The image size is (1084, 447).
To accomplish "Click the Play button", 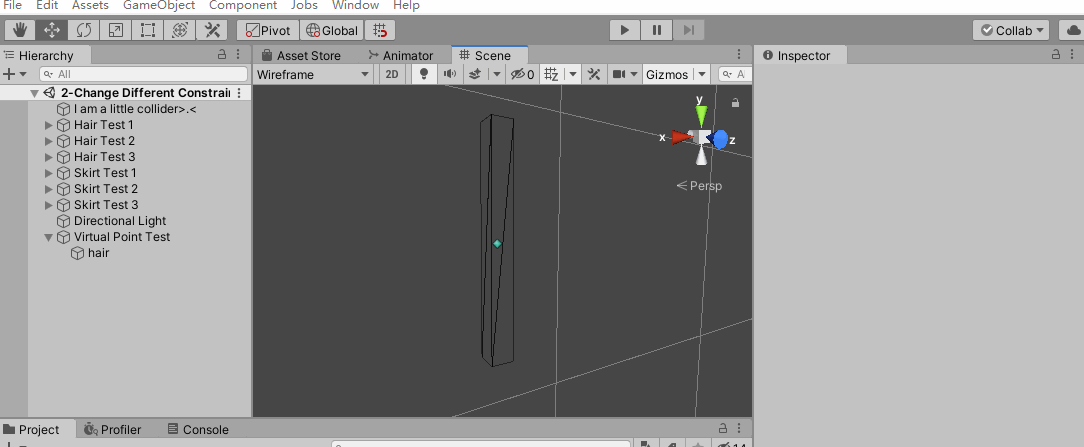I will [625, 30].
